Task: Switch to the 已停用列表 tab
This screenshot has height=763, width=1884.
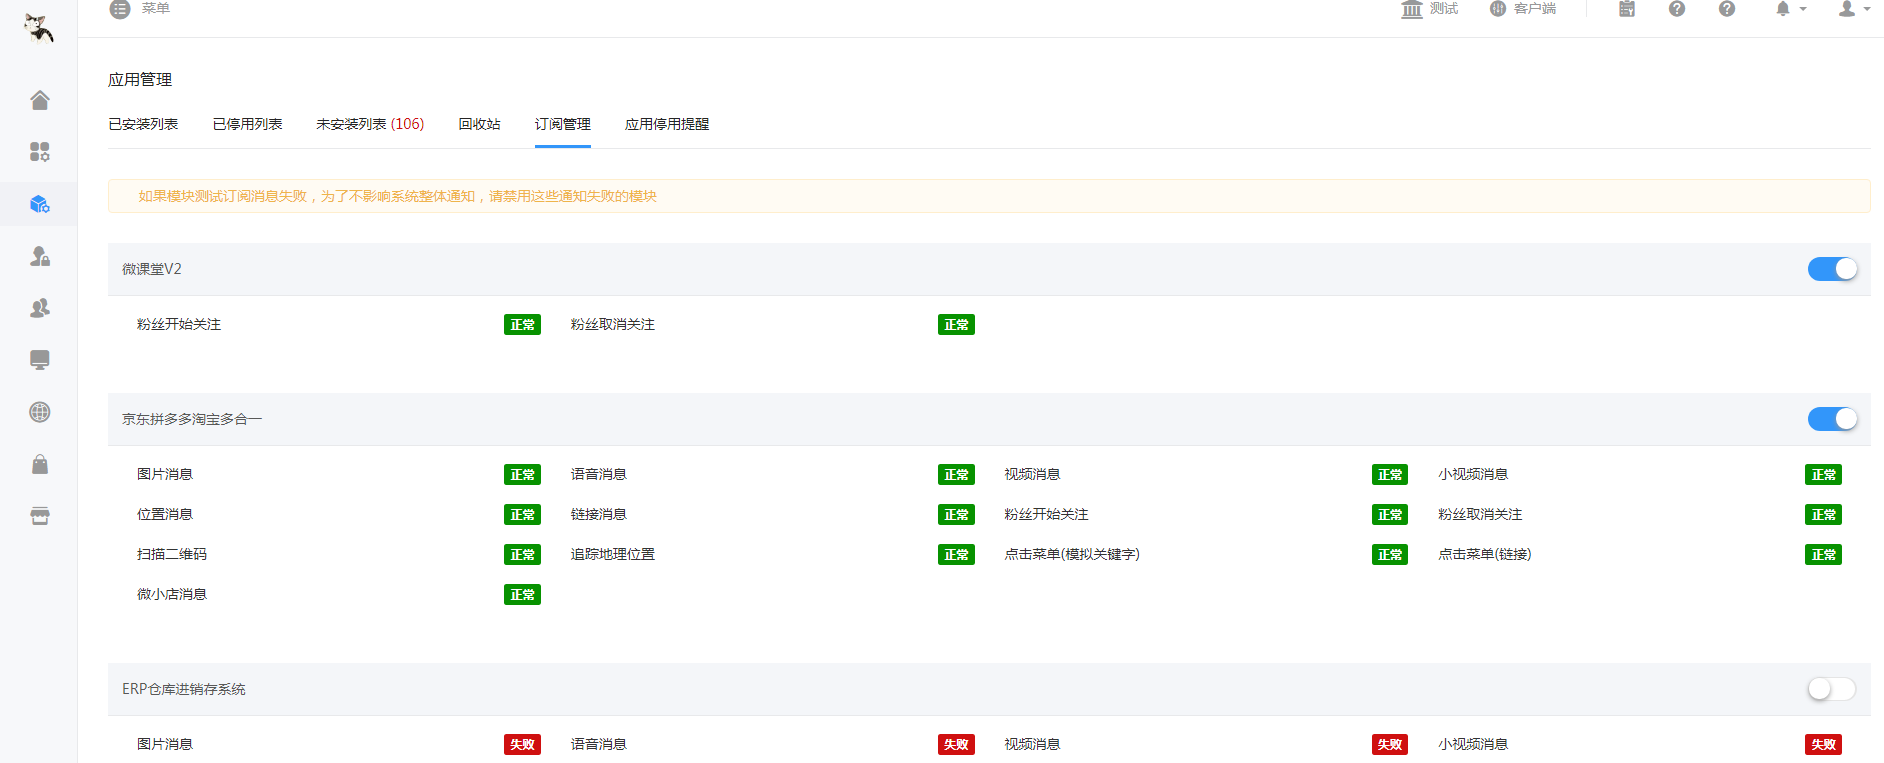Action: [247, 124]
